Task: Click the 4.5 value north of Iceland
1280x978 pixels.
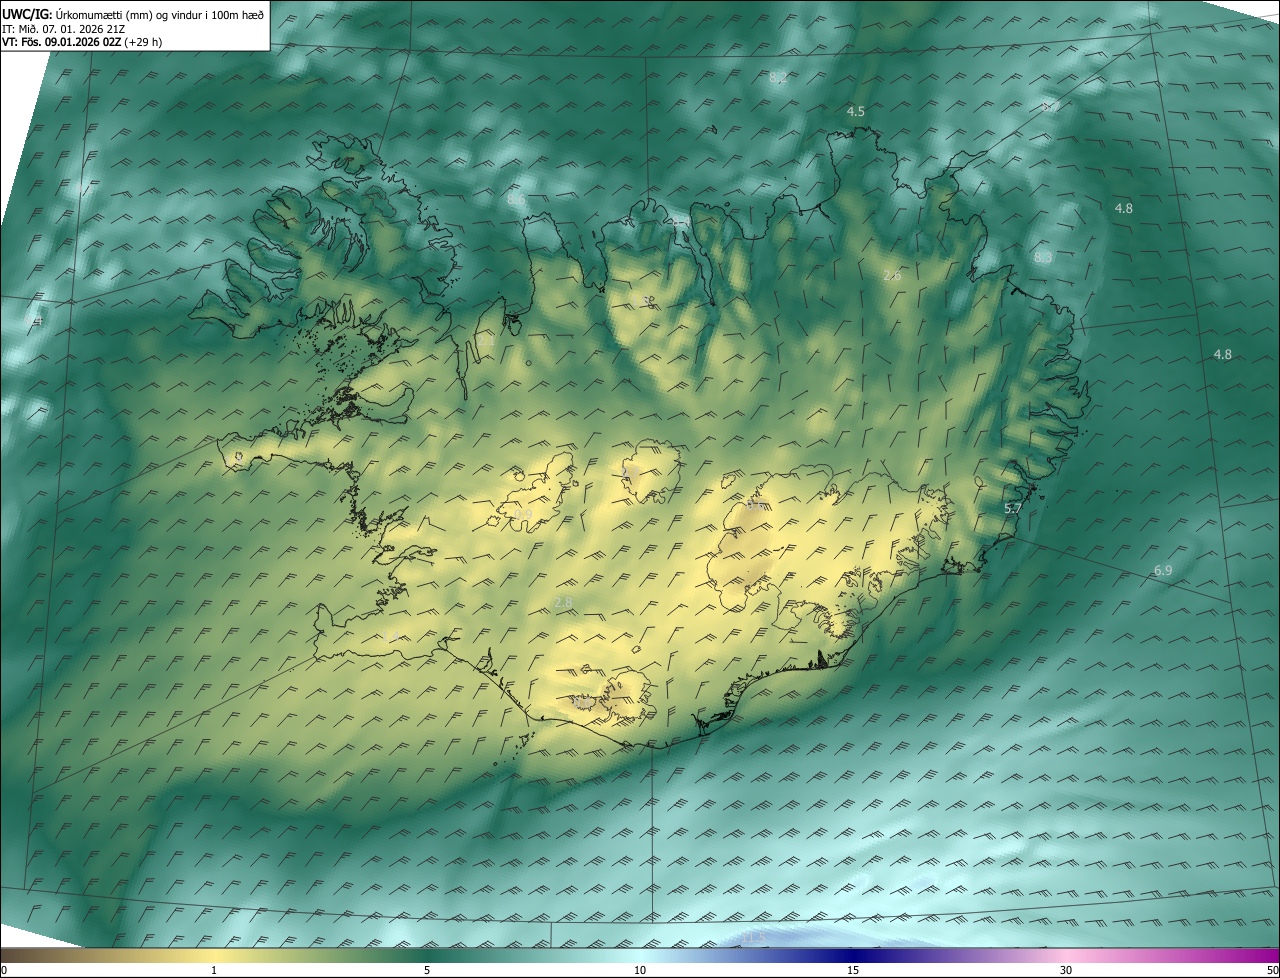Action: click(x=855, y=111)
